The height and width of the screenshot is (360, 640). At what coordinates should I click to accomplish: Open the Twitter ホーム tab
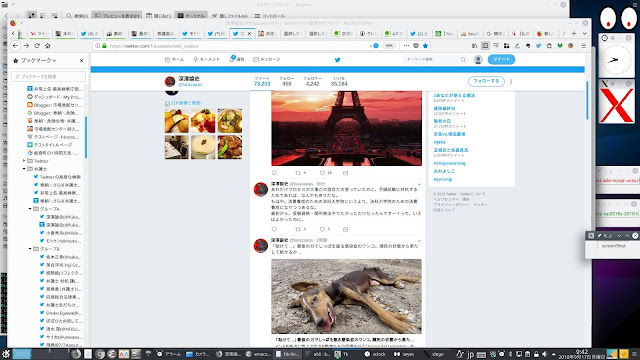174,60
